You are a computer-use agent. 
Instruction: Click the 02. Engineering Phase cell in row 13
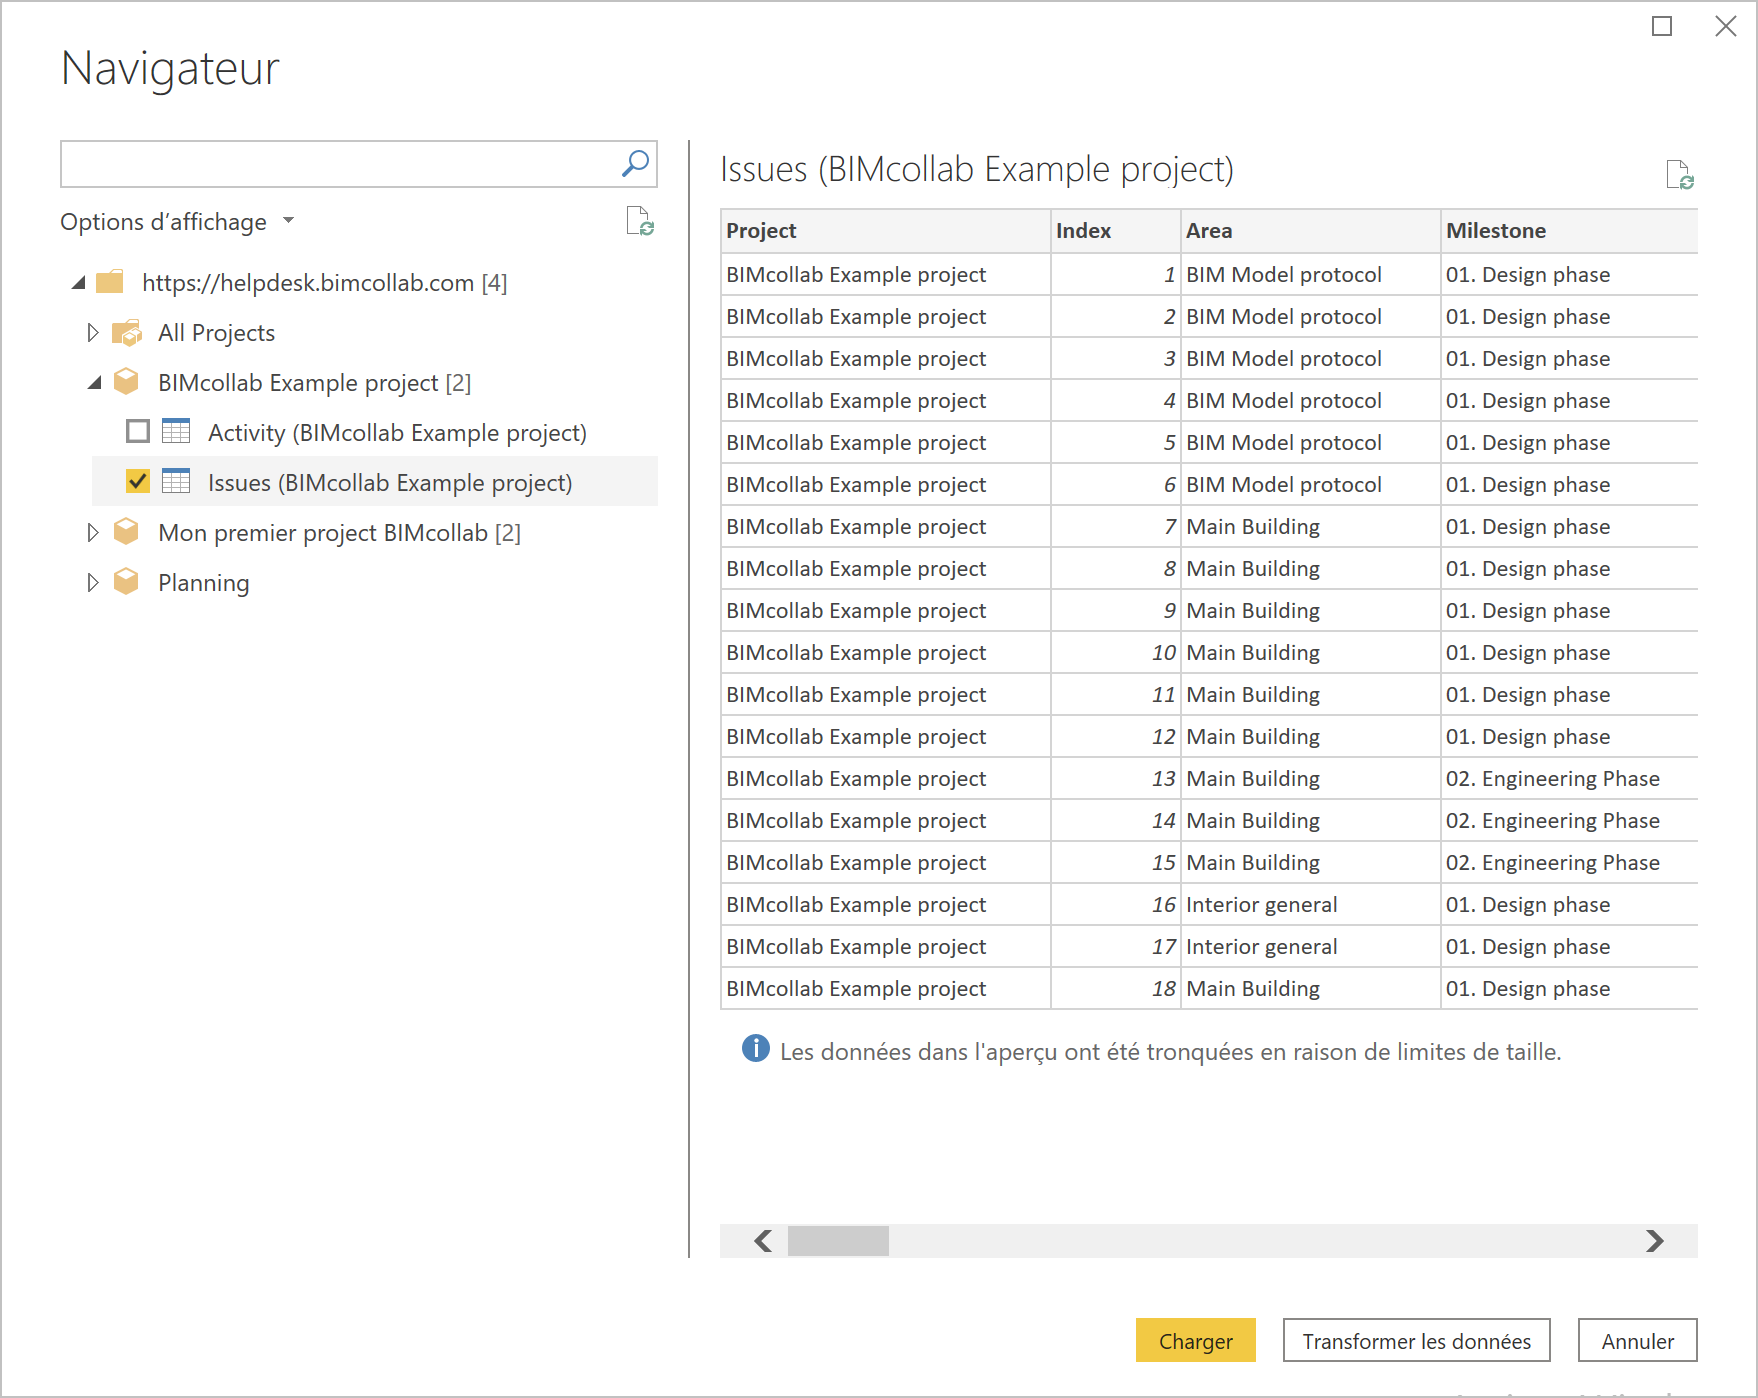[x=1569, y=778]
